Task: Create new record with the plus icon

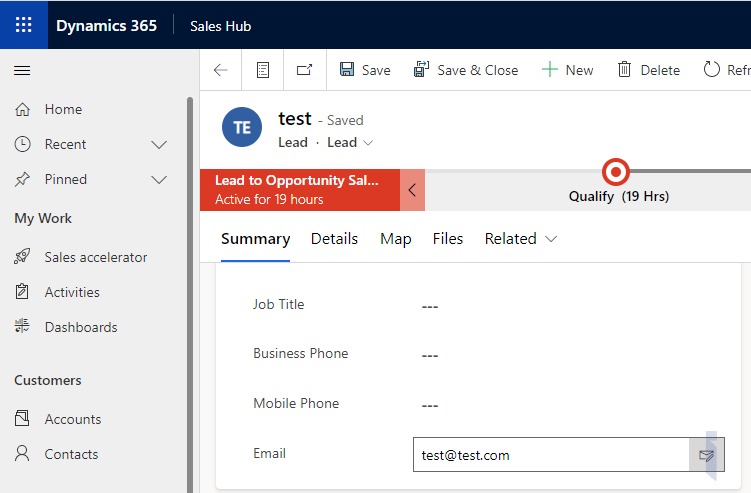Action: point(549,69)
